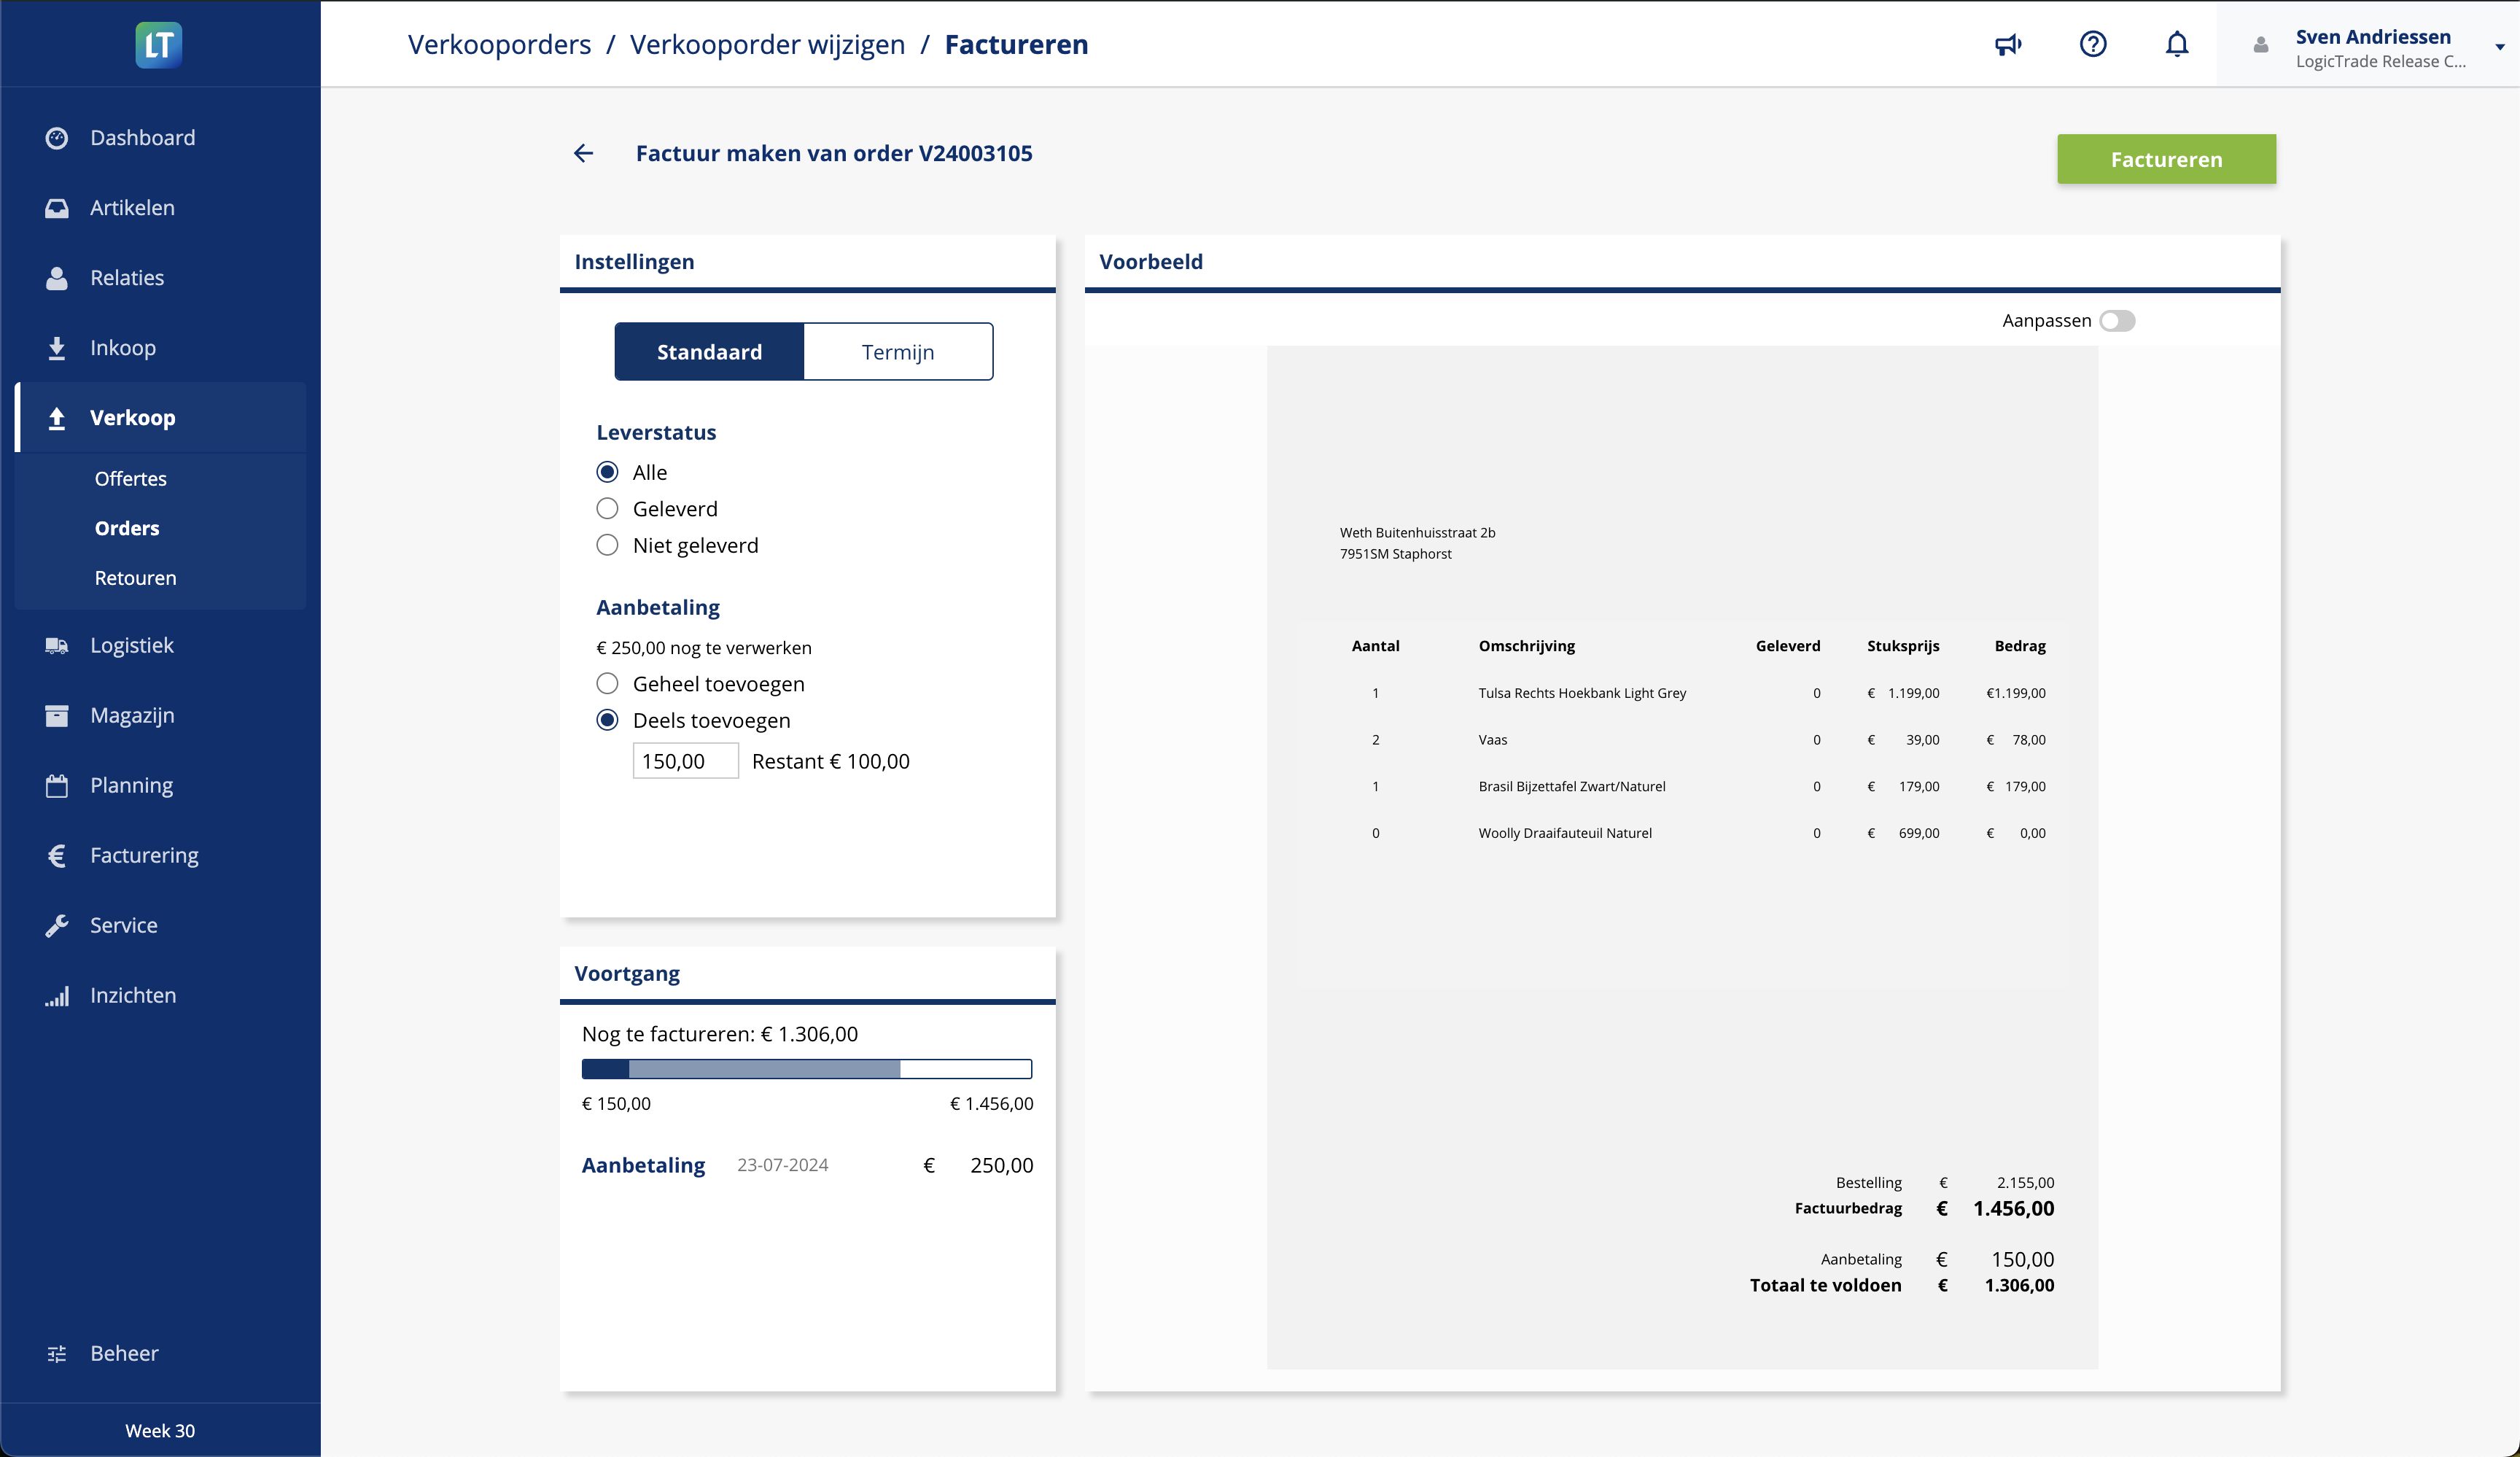2520x1457 pixels.
Task: Open the Offertes submenu item
Action: [130, 478]
